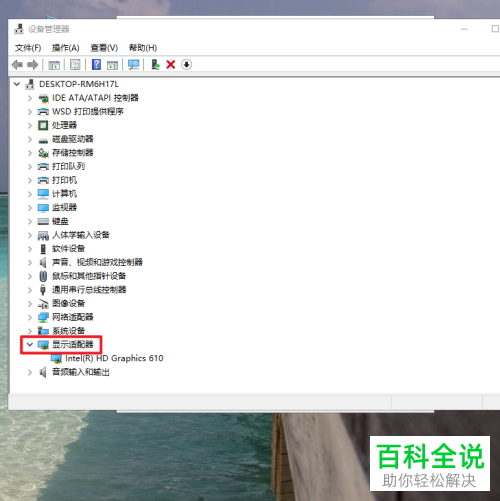
Task: Open the 文件(F) menu
Action: point(28,48)
